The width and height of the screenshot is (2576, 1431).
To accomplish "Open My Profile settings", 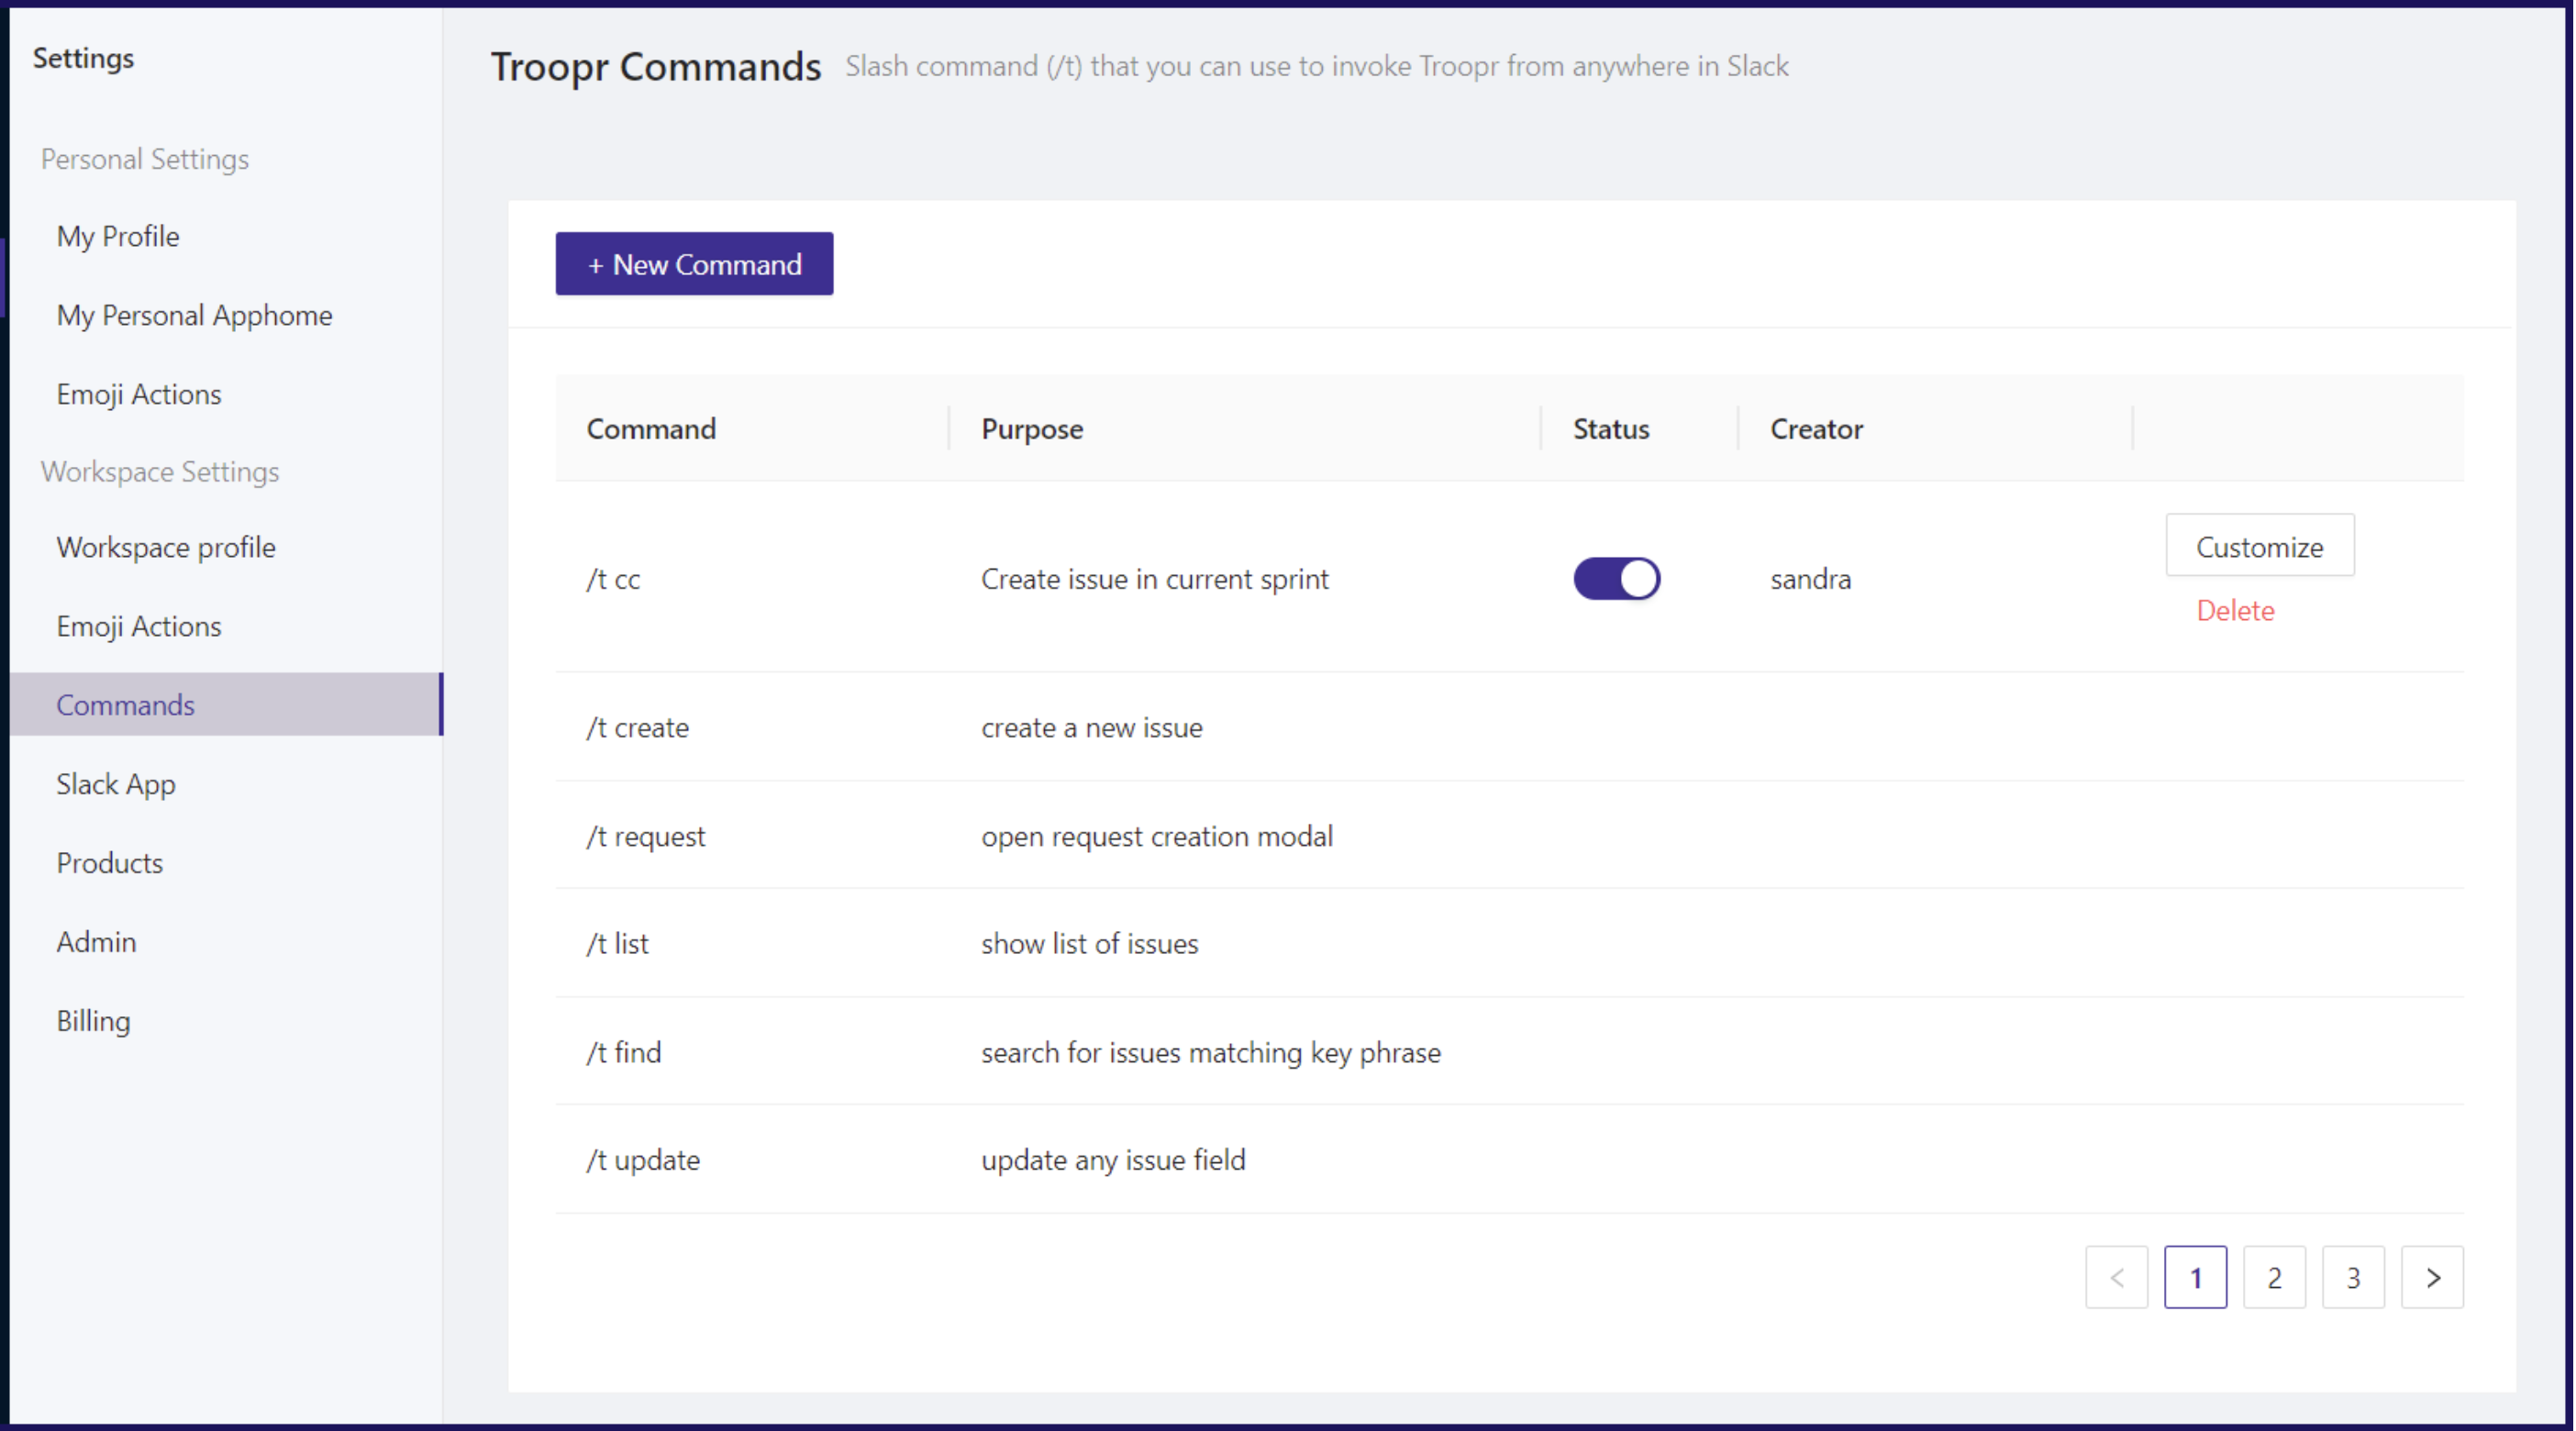I will pyautogui.click(x=118, y=236).
